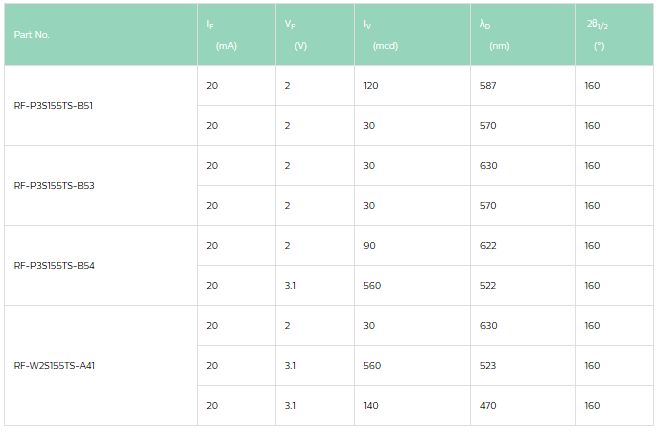660x432 pixels.
Task: Select the RF-P3S155TS-B54 part number
Action: (54, 266)
